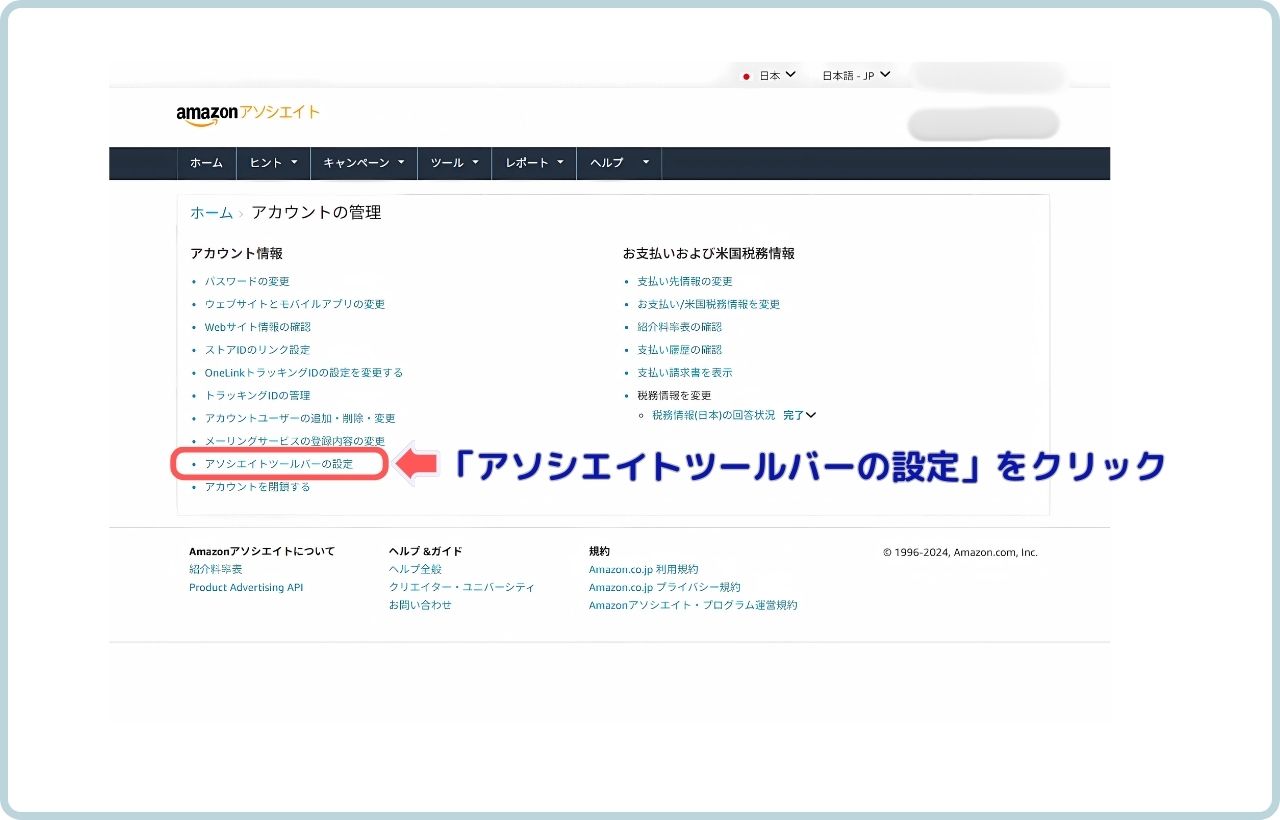Open 紹介料率表の確認 link
The height and width of the screenshot is (820, 1280).
[679, 327]
